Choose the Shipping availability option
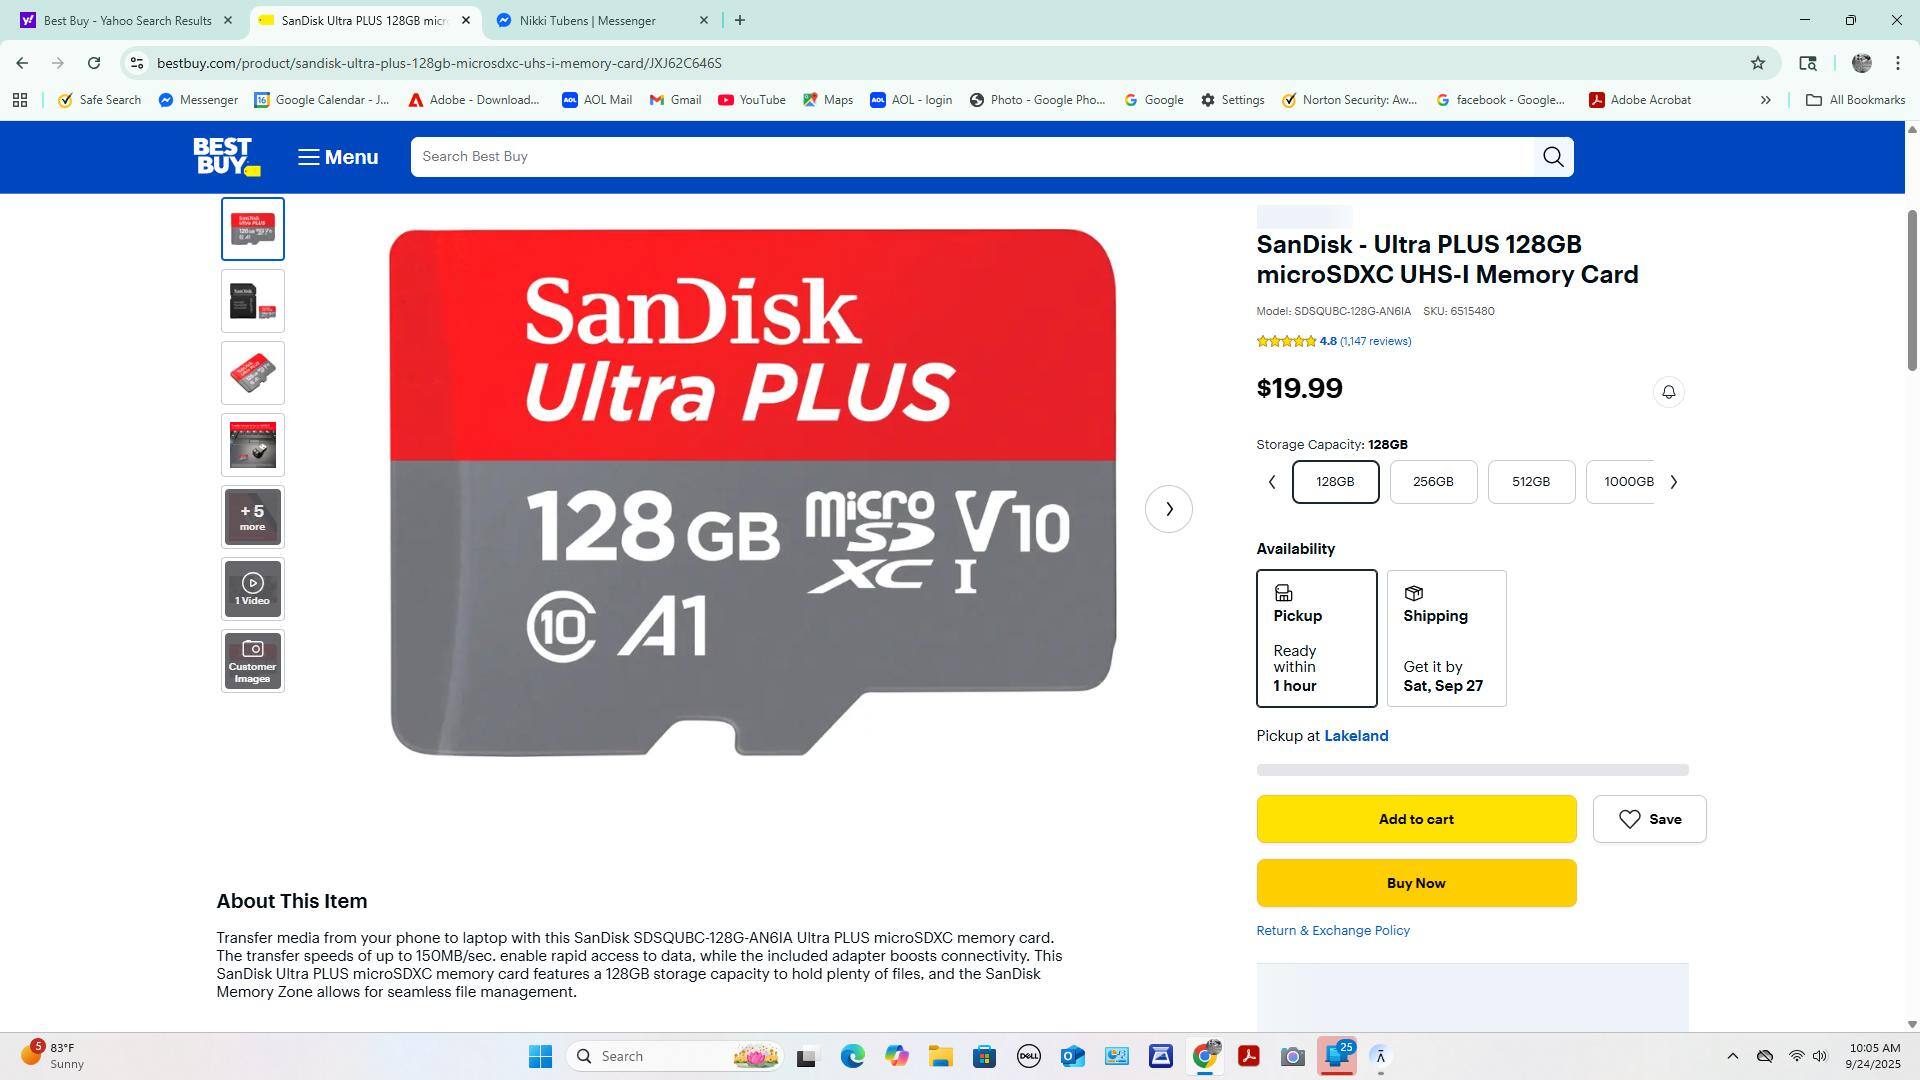 point(1446,639)
